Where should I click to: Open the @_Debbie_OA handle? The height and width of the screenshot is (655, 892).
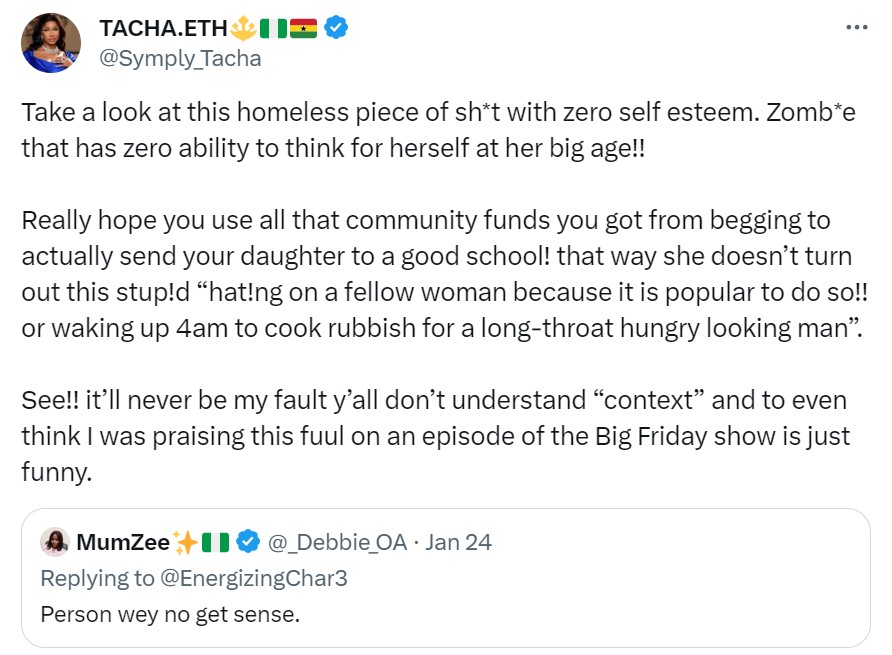(x=337, y=543)
